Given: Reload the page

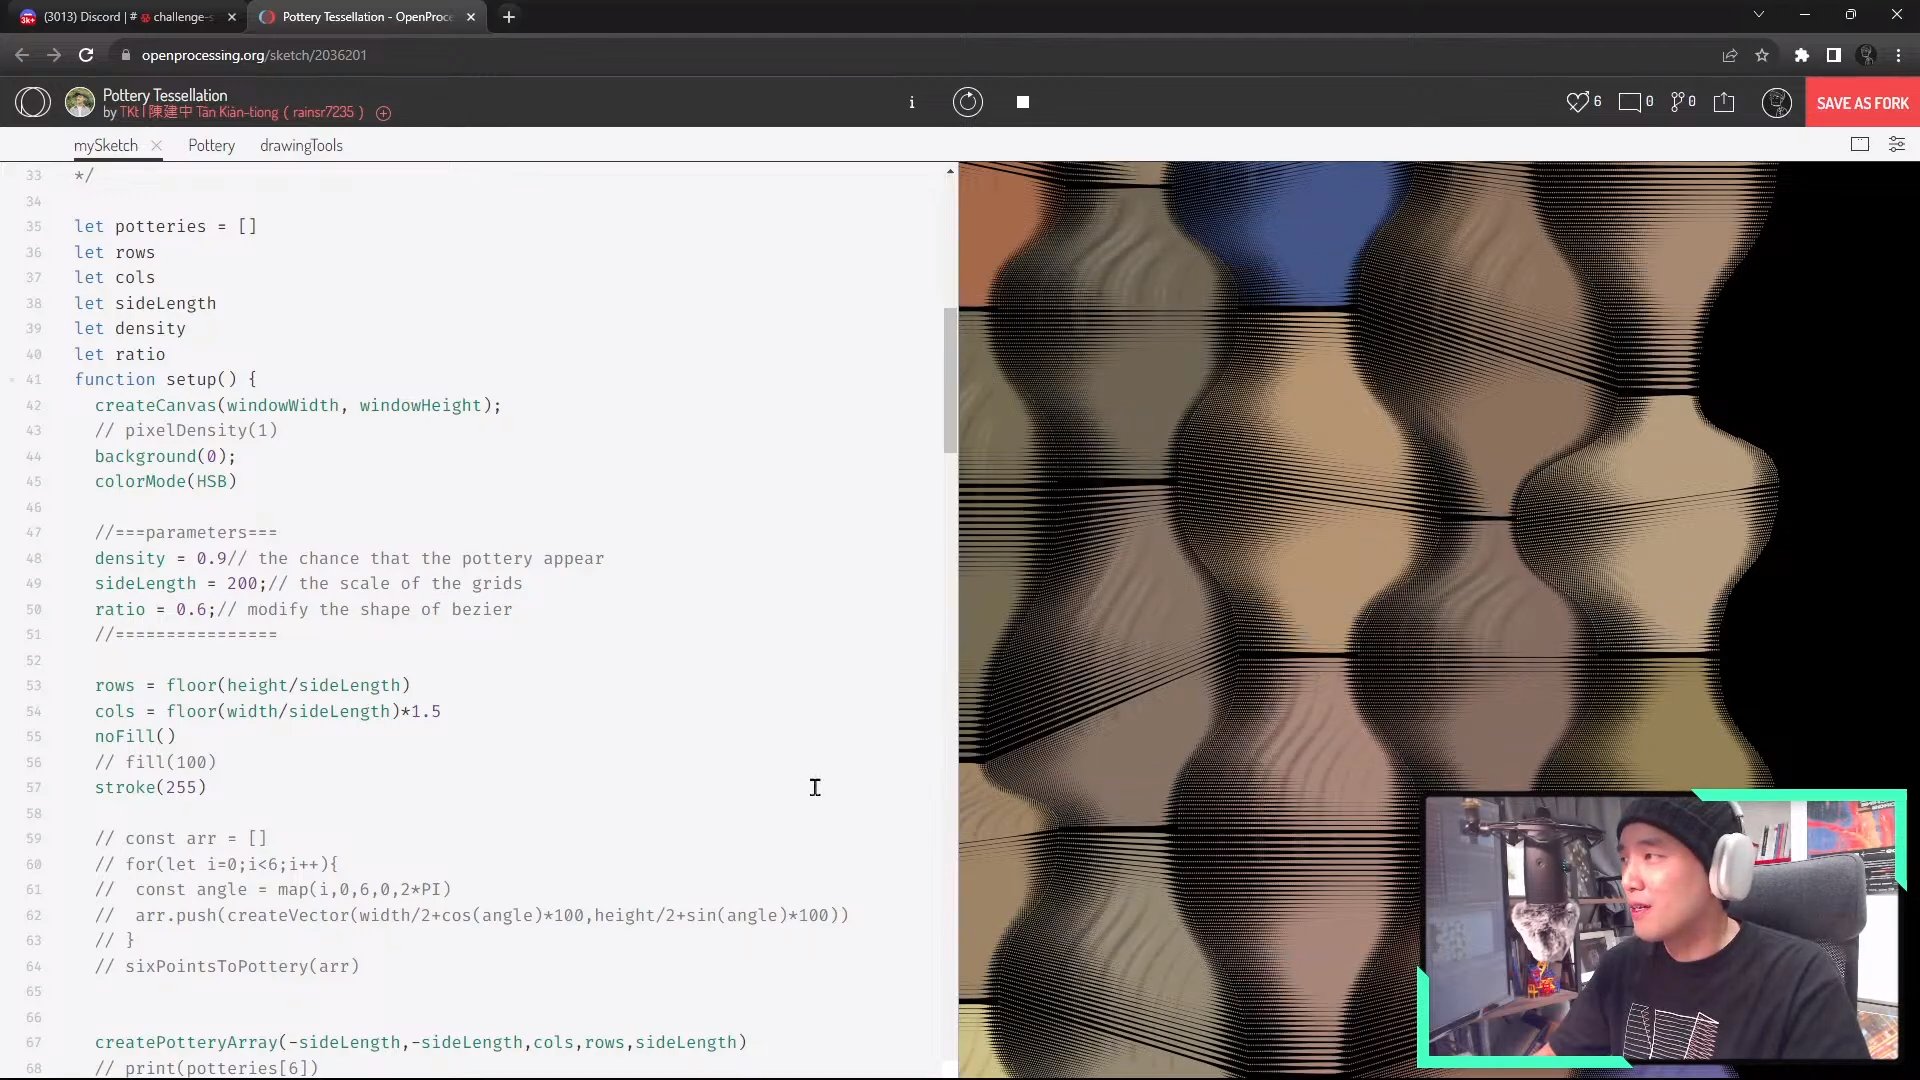Looking at the screenshot, I should (86, 55).
